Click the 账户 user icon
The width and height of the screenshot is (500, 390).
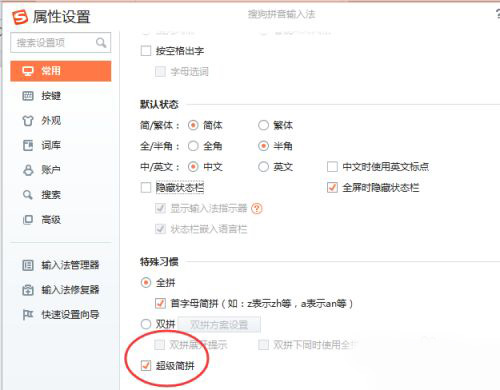tap(28, 170)
